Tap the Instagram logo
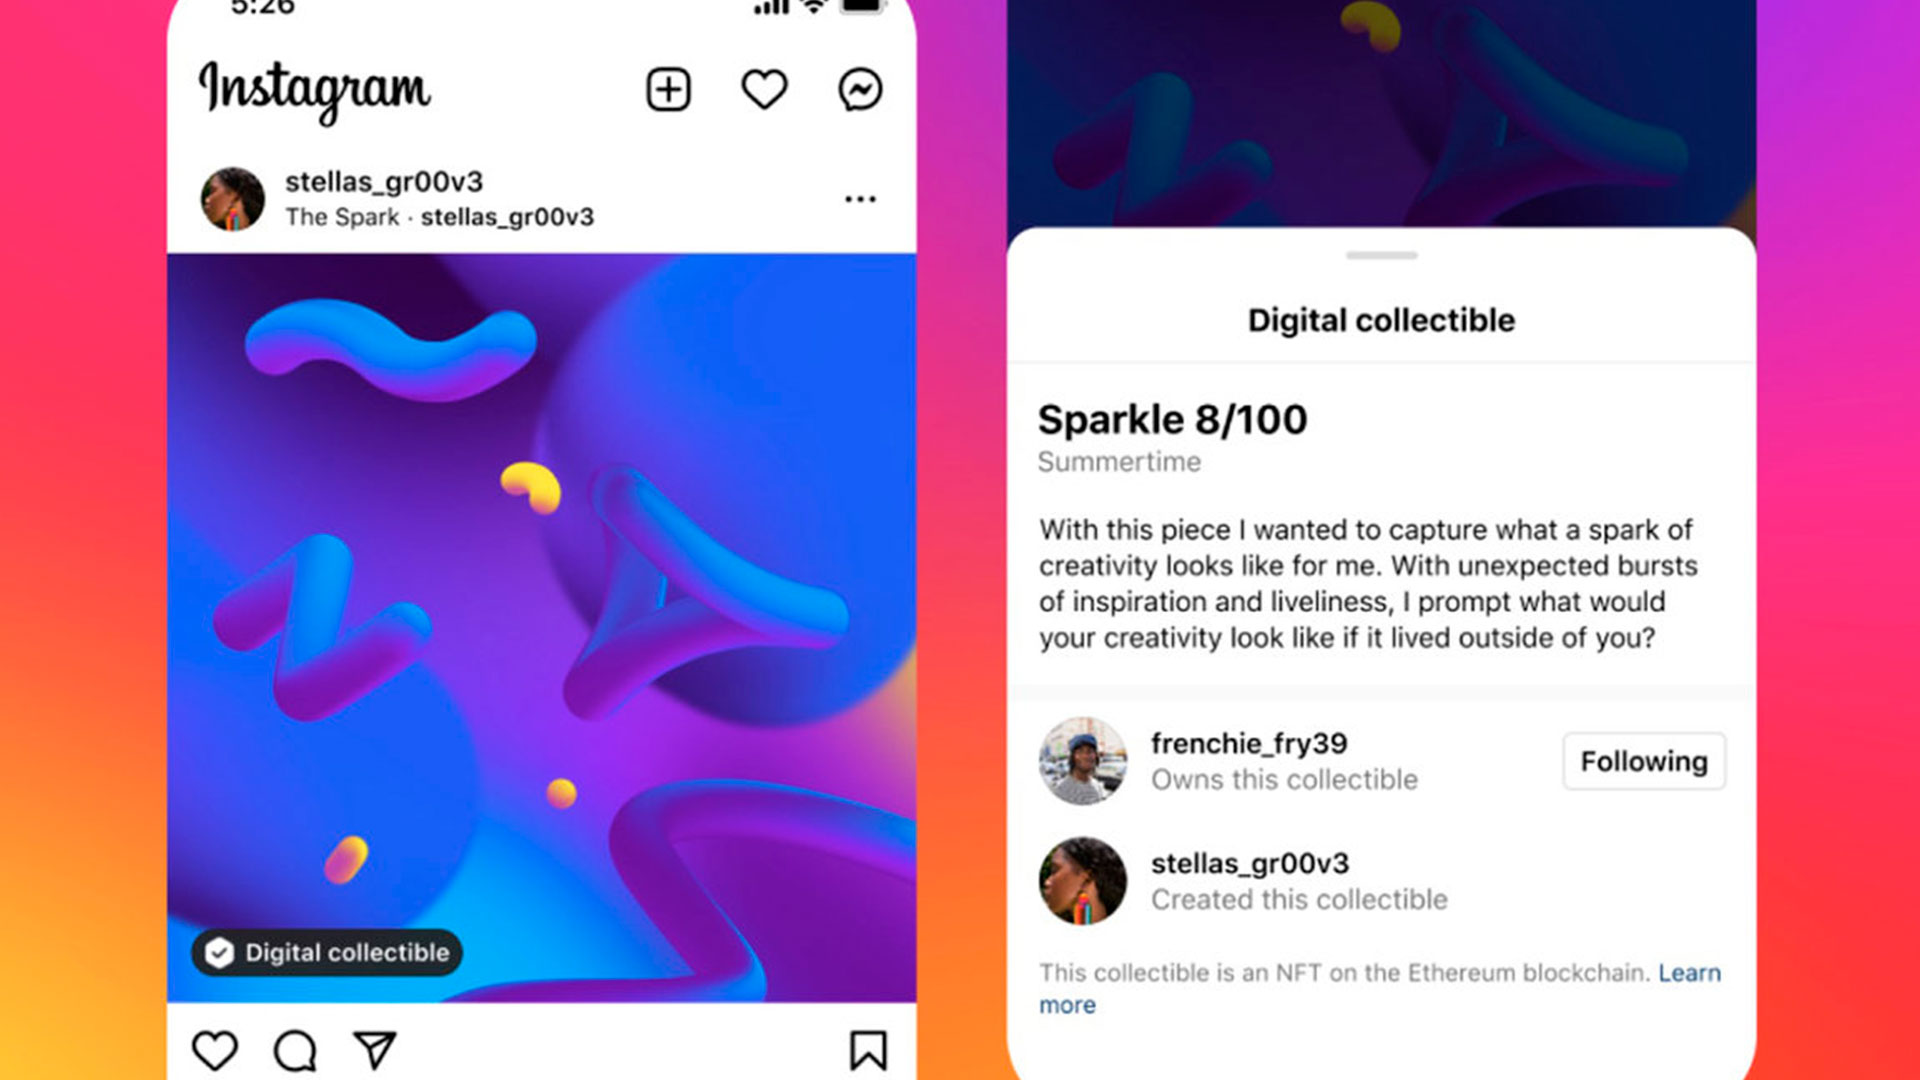 (x=315, y=91)
